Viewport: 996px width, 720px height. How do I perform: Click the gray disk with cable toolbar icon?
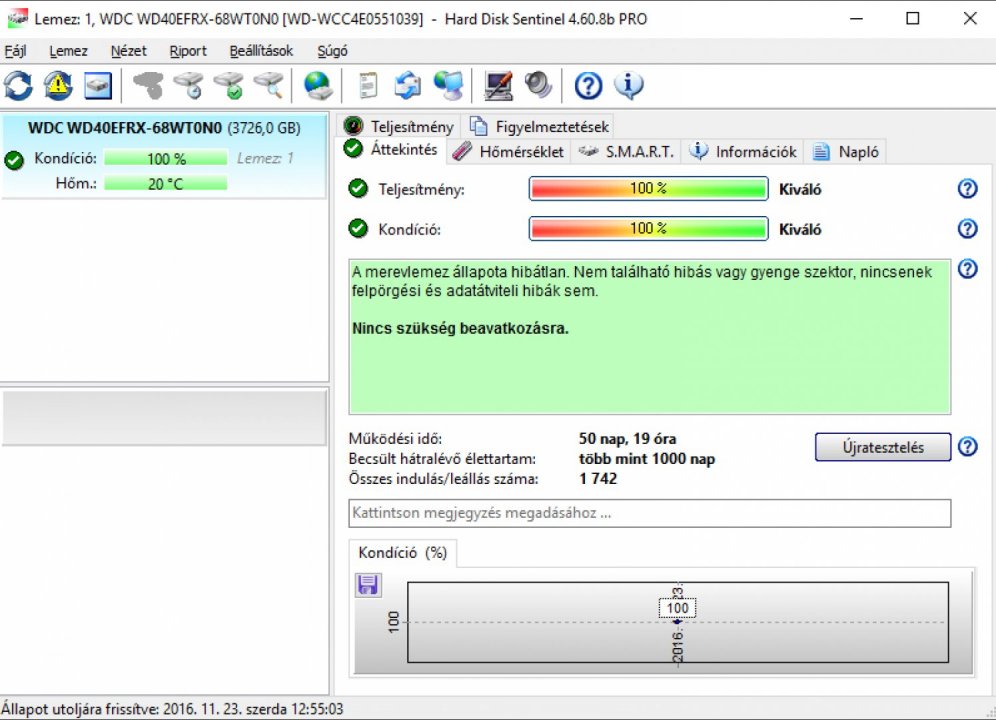pos(148,85)
